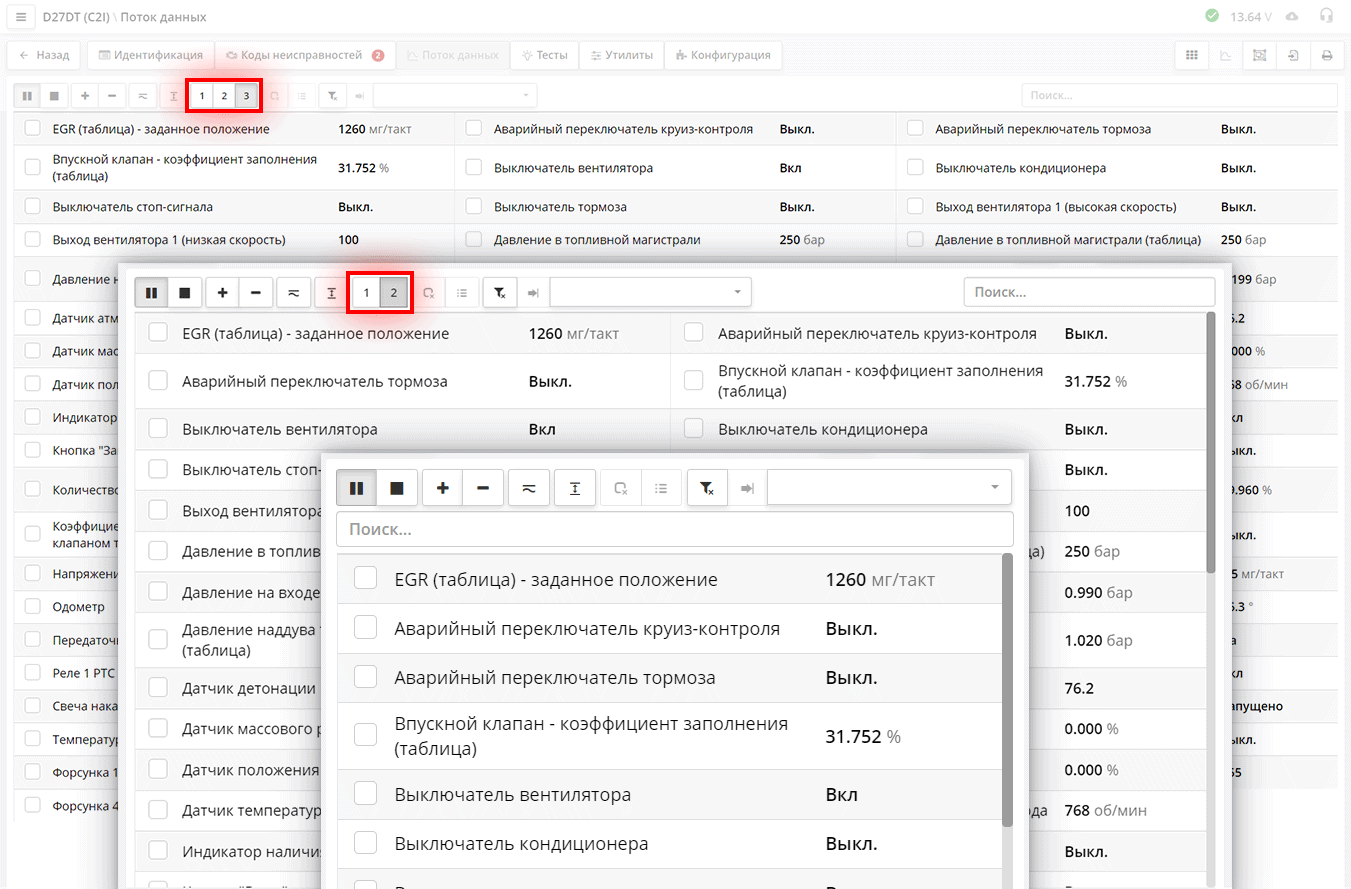Switch to the Тесты tab
The image size is (1351, 889).
click(x=544, y=55)
